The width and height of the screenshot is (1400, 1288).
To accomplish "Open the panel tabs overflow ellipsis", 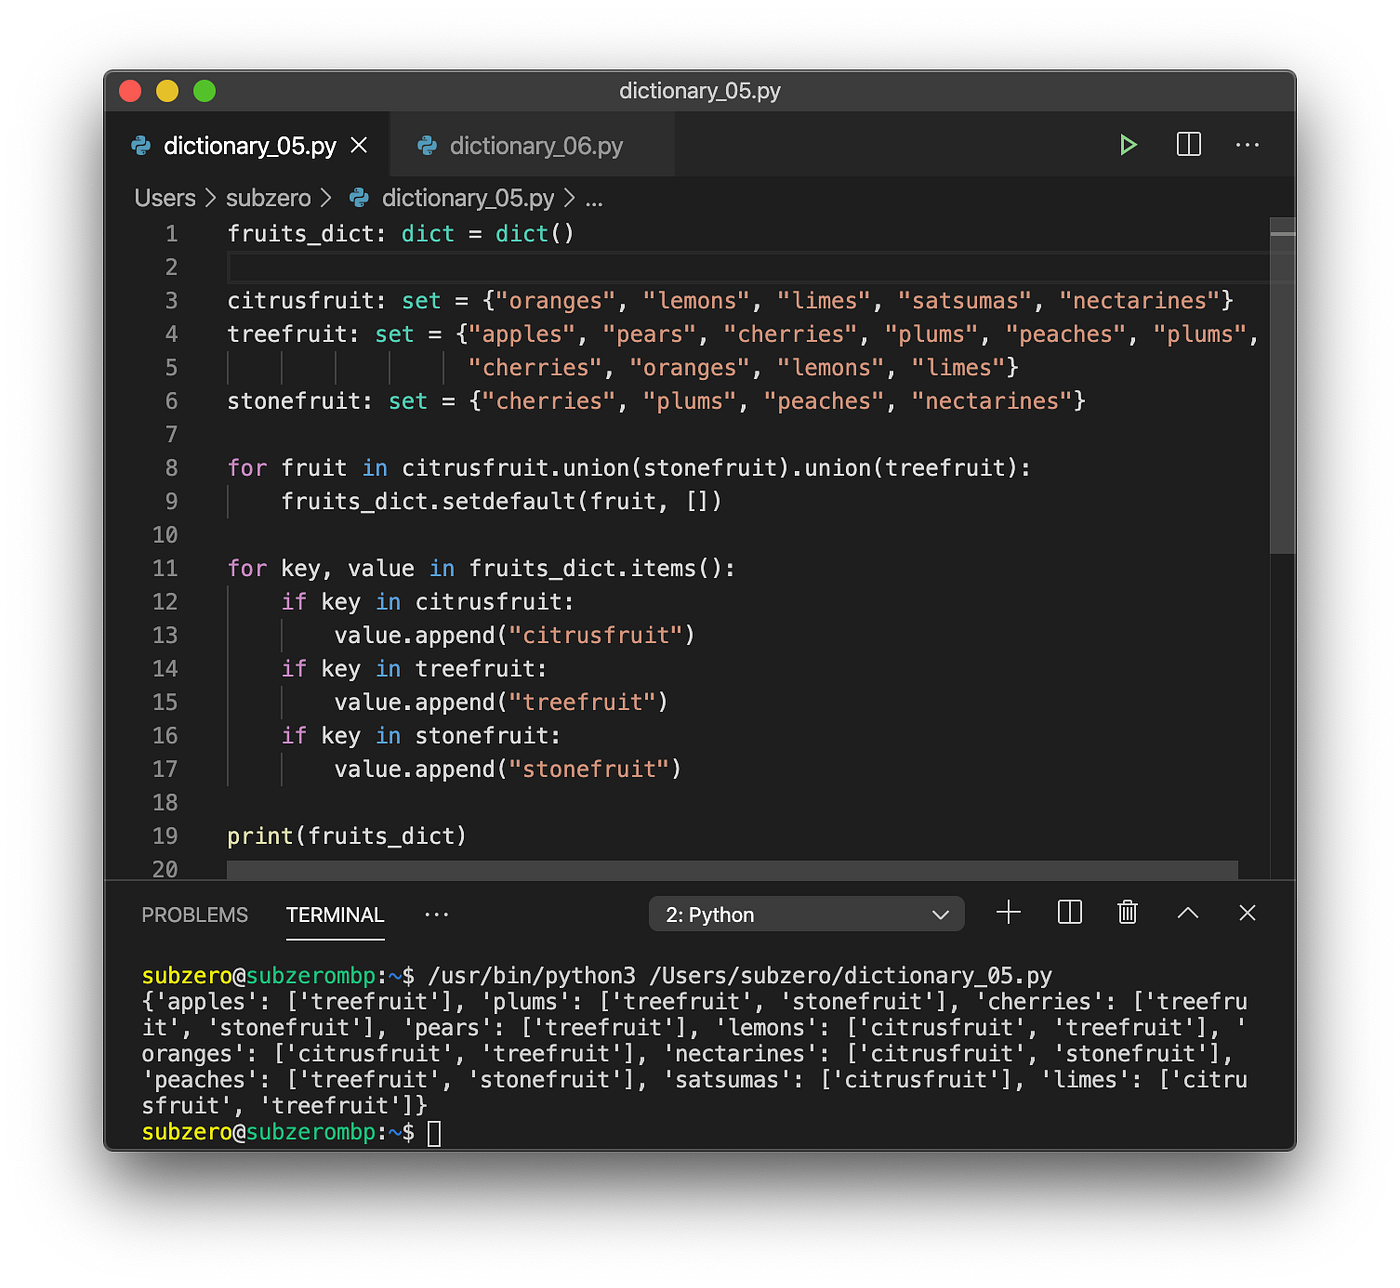I will (437, 914).
